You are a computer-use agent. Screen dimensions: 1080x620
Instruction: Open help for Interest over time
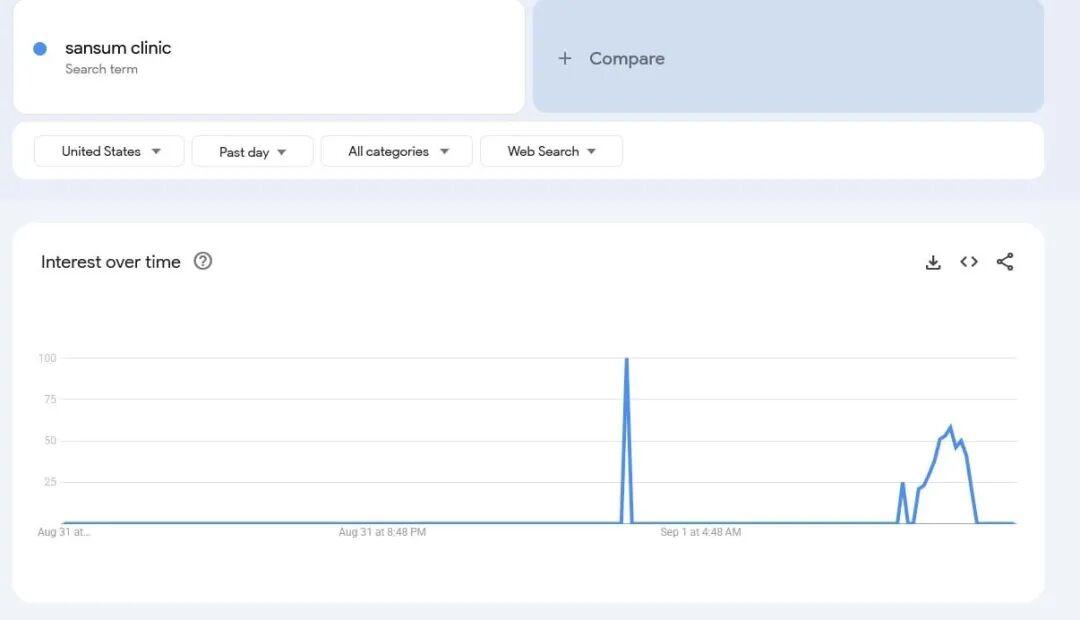203,262
